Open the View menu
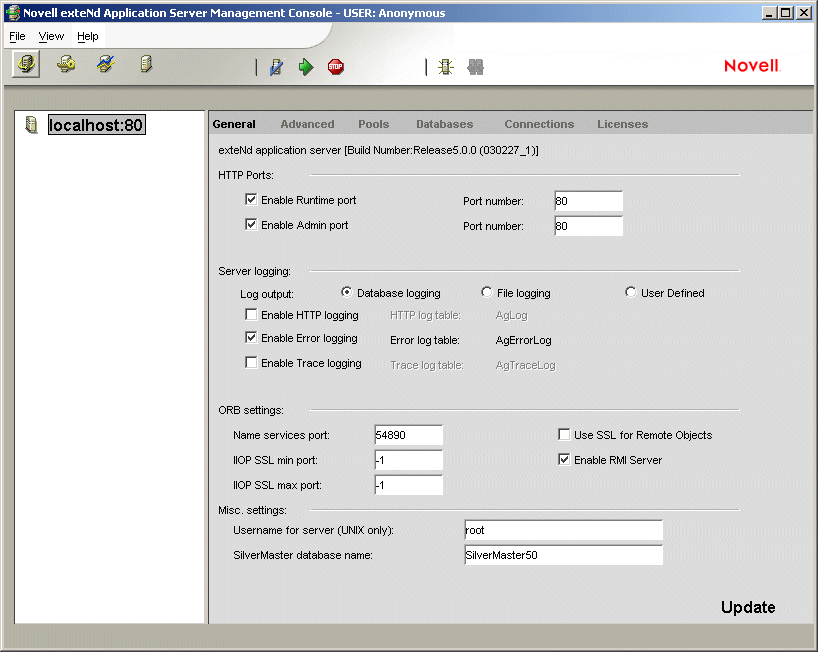Screen dimensions: 818x652 [x=51, y=36]
